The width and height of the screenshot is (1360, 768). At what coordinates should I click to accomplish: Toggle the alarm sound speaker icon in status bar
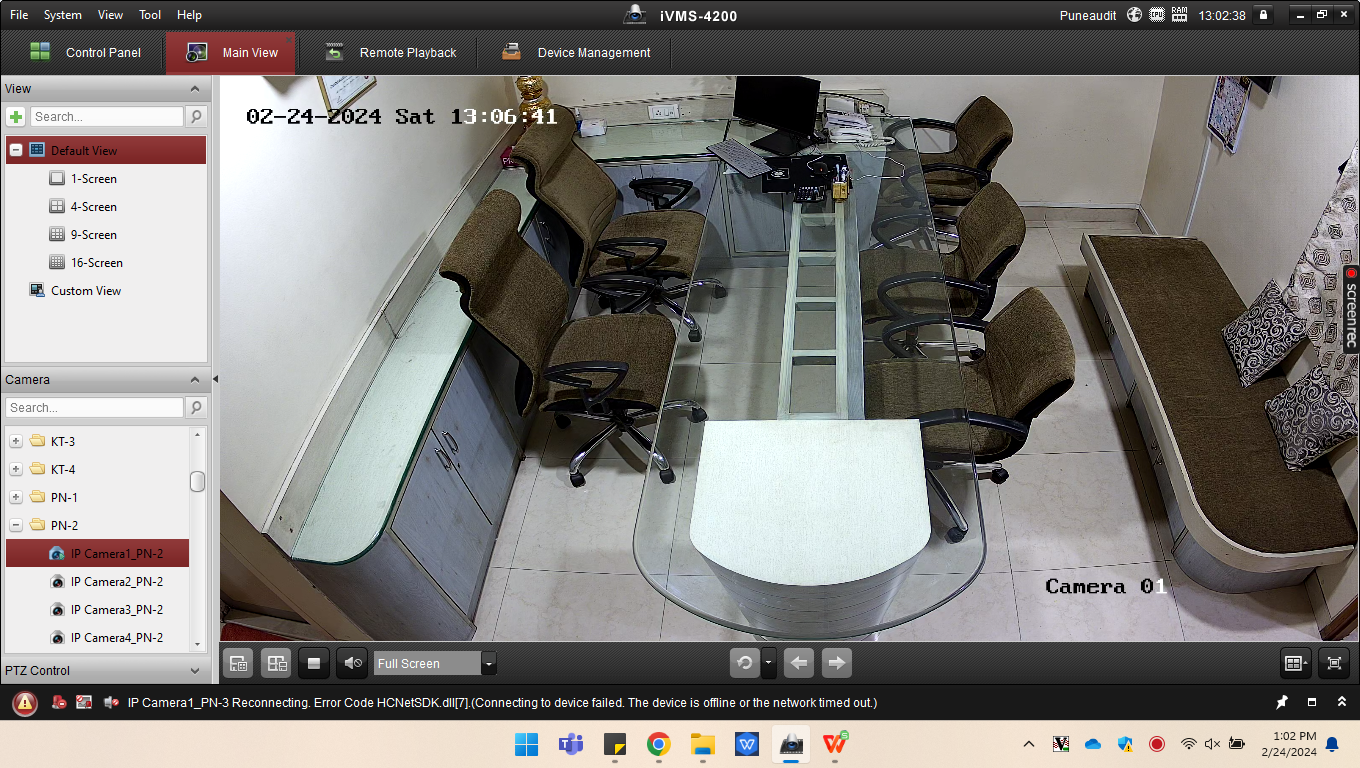[x=111, y=703]
